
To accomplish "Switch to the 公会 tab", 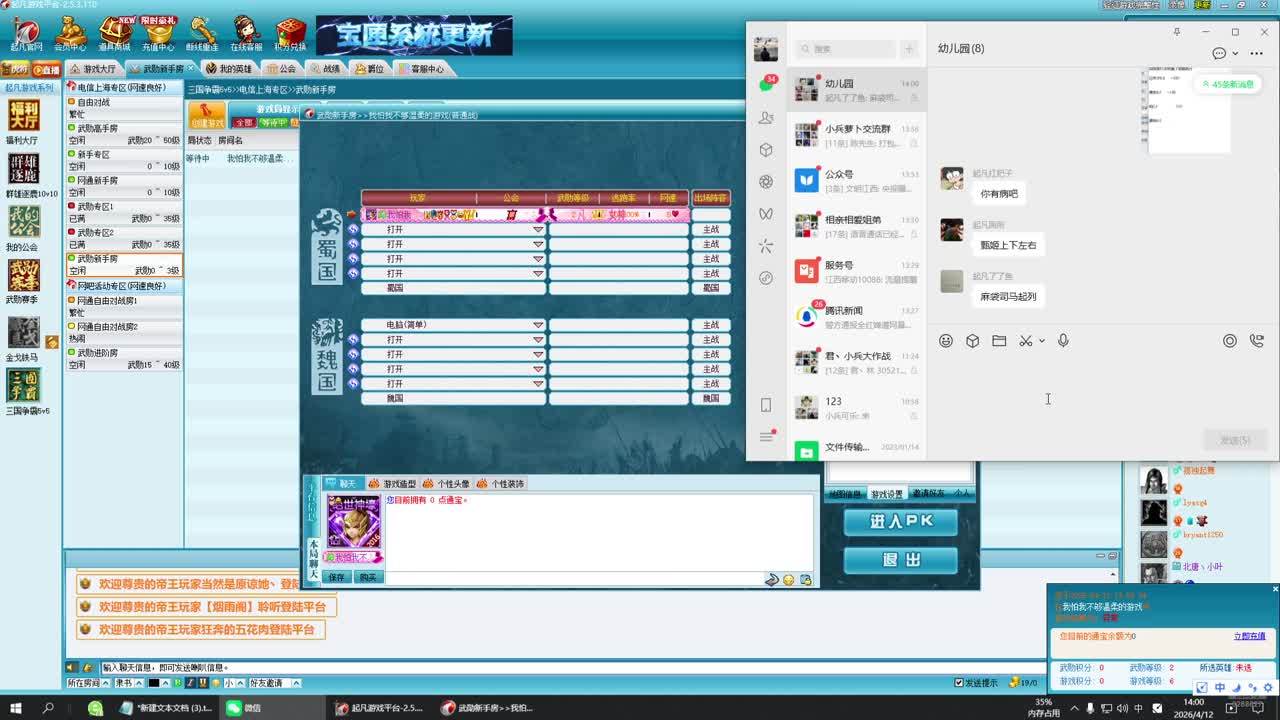I will [281, 69].
